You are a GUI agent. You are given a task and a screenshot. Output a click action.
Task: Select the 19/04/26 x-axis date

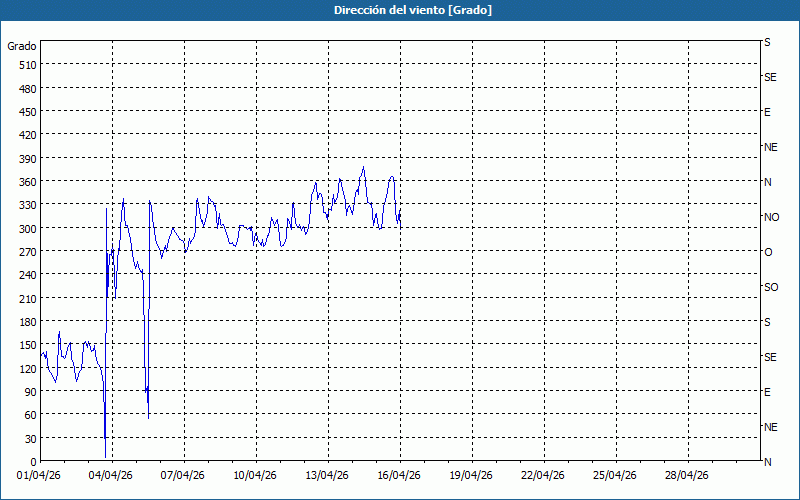[x=472, y=476]
